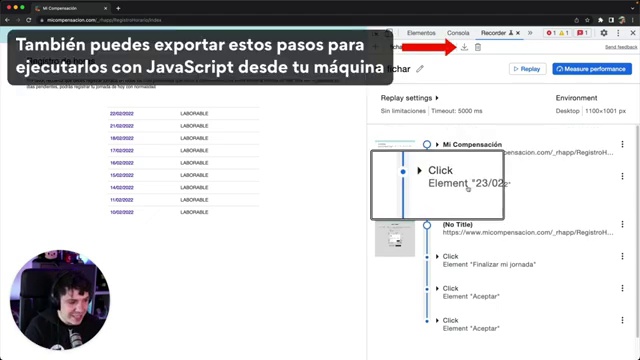The image size is (640, 360).
Task: Select the (No Title) navigation step
Action: coord(458,224)
